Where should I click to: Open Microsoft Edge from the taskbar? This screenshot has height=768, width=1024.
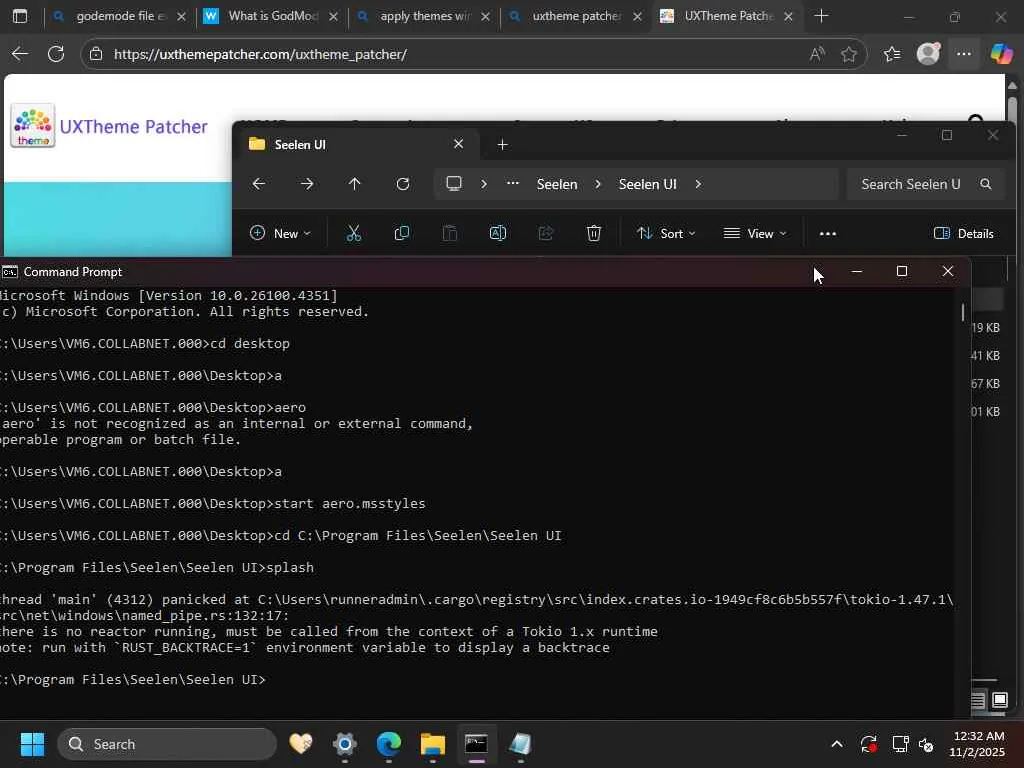point(389,744)
